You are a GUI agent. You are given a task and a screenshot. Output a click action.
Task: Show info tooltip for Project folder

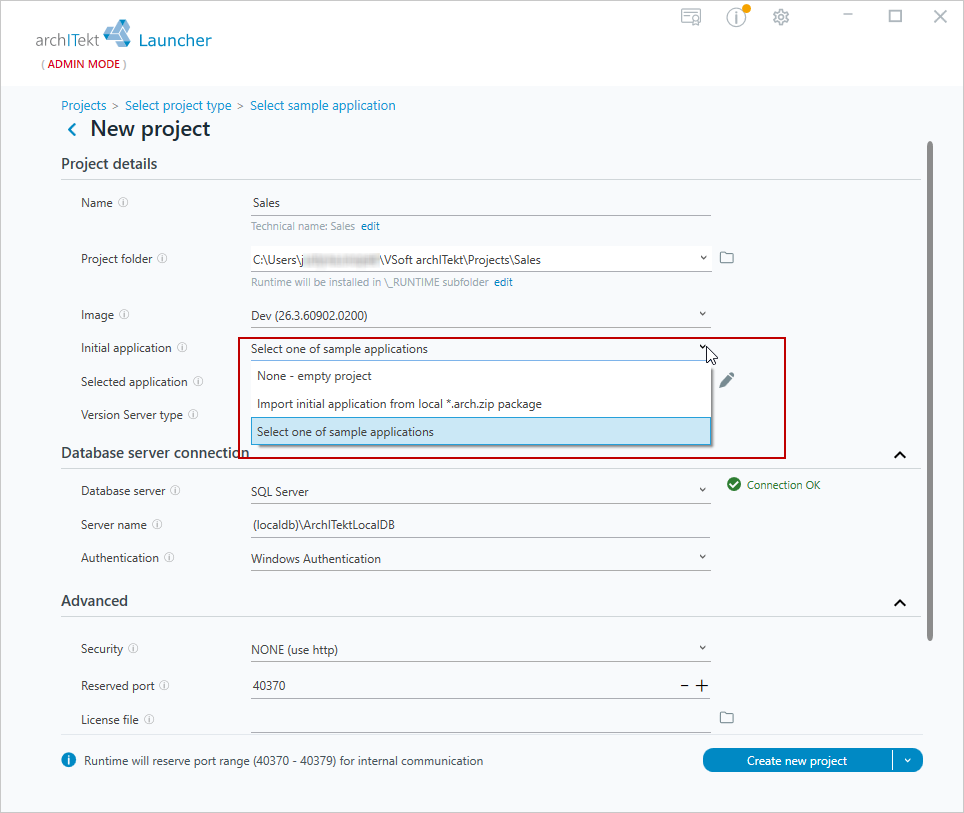(x=162, y=258)
